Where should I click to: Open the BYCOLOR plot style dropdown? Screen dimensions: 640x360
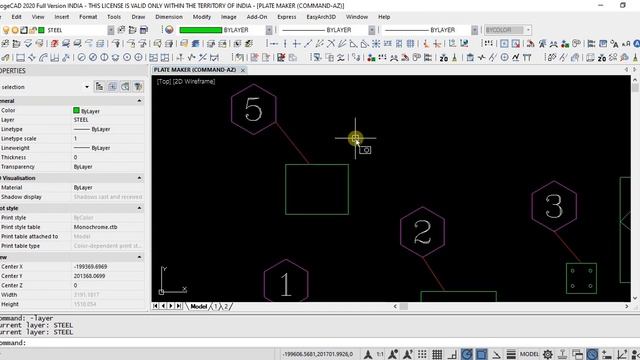[x=528, y=30]
